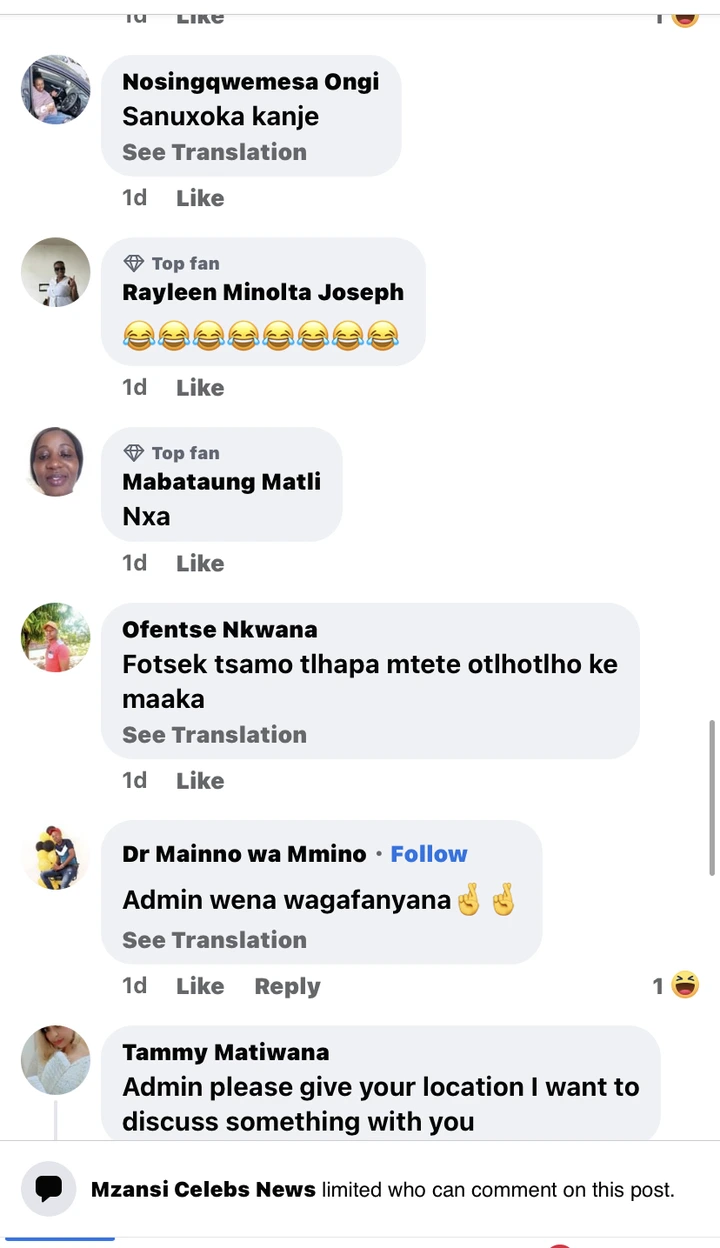Open Dr Mainno wa Mmino's profile picture
The image size is (720, 1248).
(x=56, y=856)
